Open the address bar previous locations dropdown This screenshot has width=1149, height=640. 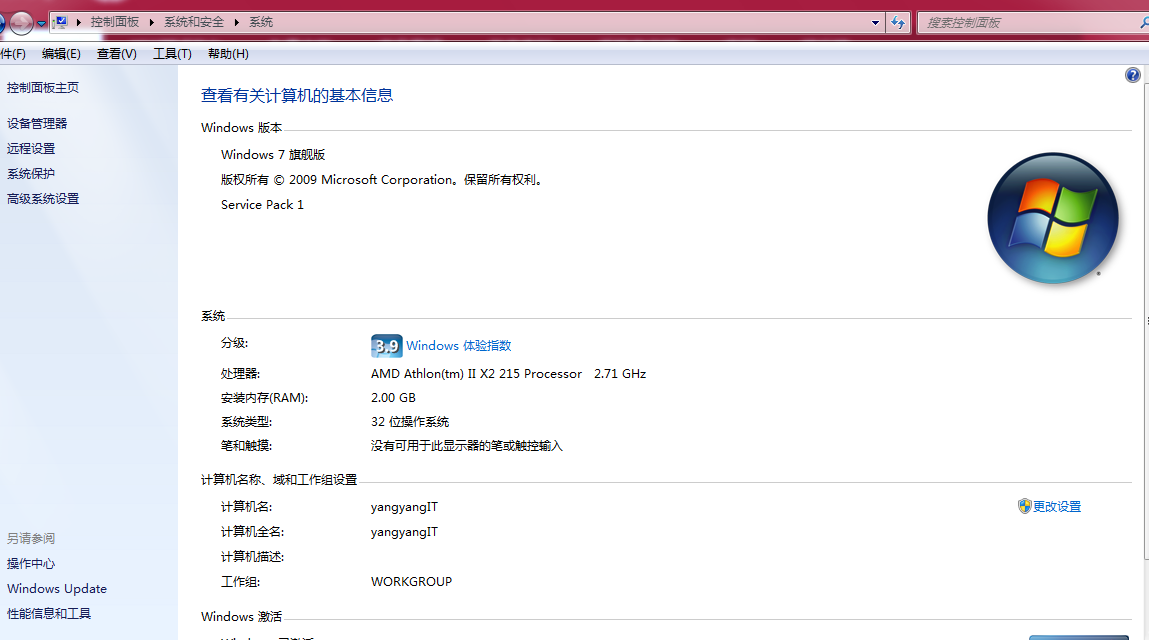[875, 23]
